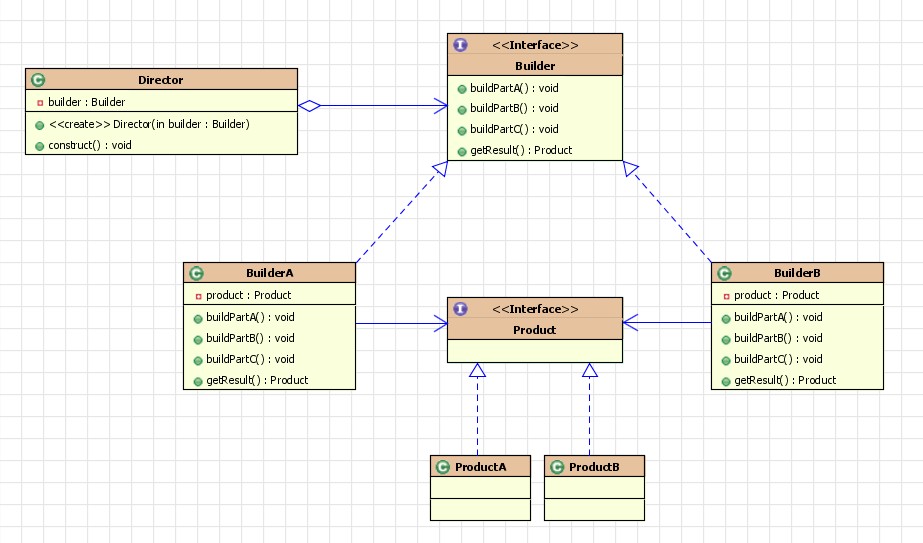This screenshot has width=923, height=543.
Task: Click the interface icon on Builder header
Action: click(460, 45)
